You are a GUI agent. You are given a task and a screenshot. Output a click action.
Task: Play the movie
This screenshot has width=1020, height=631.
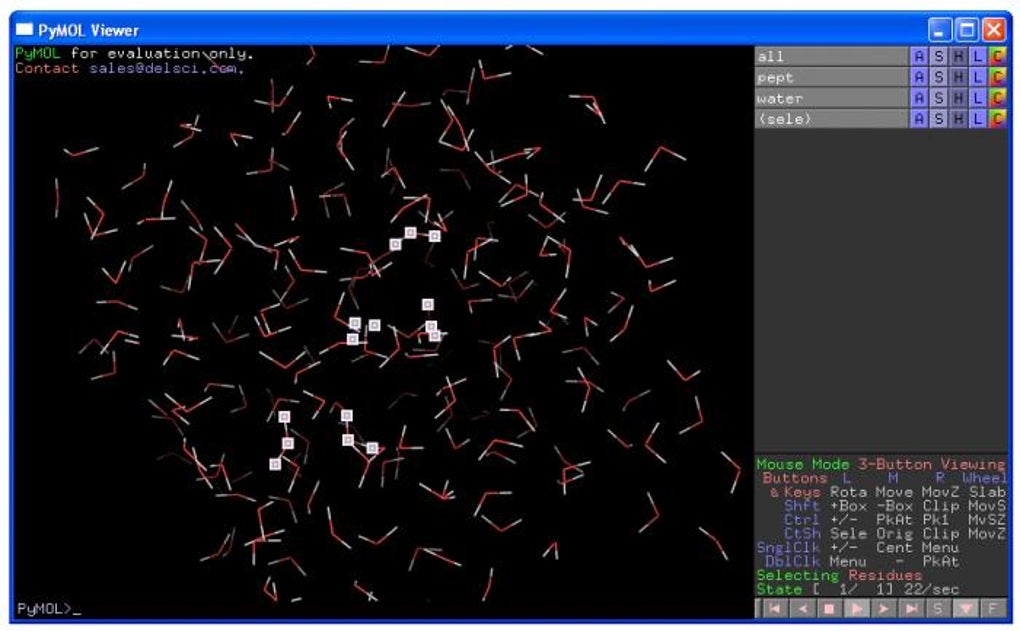coord(857,609)
